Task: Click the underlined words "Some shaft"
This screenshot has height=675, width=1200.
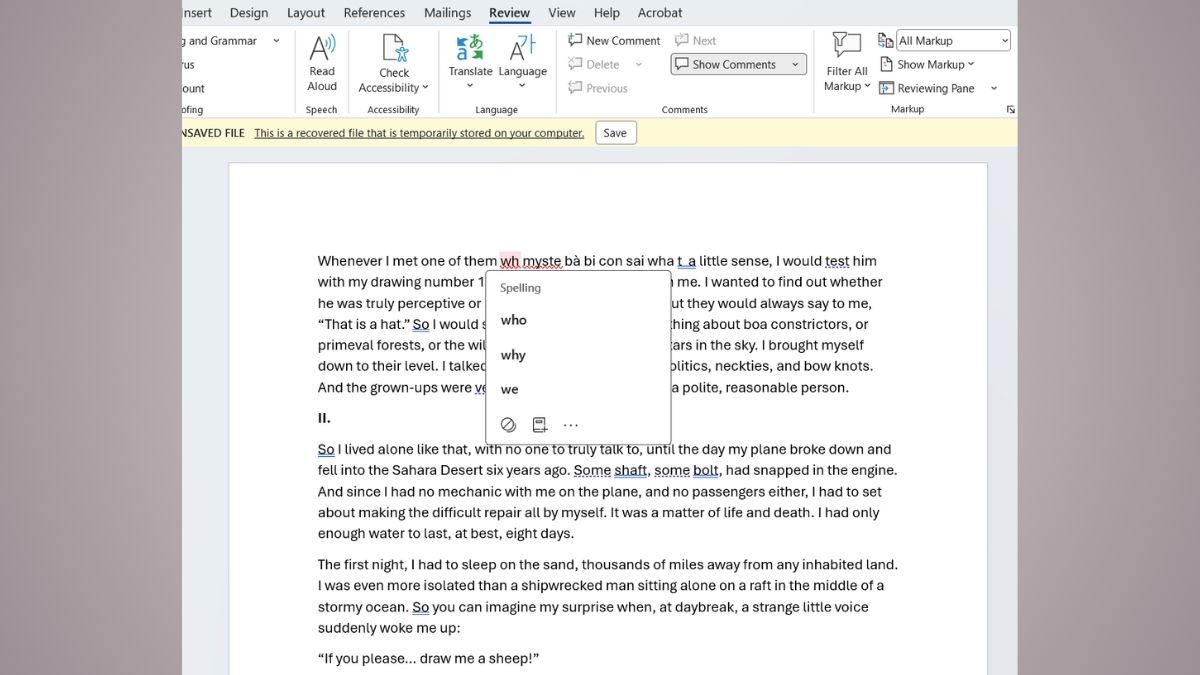Action: (x=611, y=470)
